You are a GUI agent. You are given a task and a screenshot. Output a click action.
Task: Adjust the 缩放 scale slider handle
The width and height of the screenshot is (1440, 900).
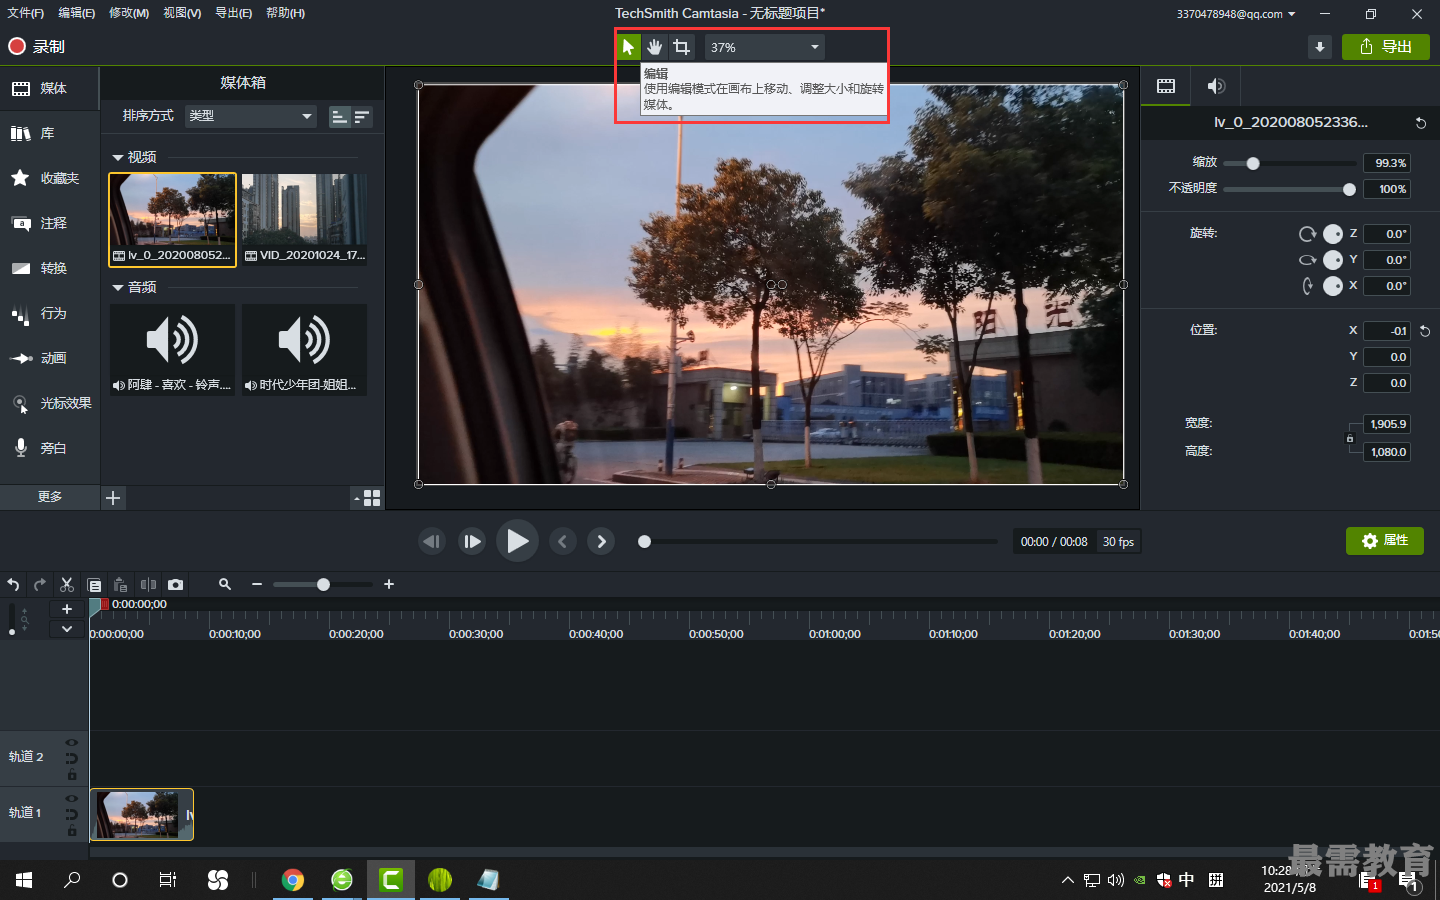[x=1253, y=163]
